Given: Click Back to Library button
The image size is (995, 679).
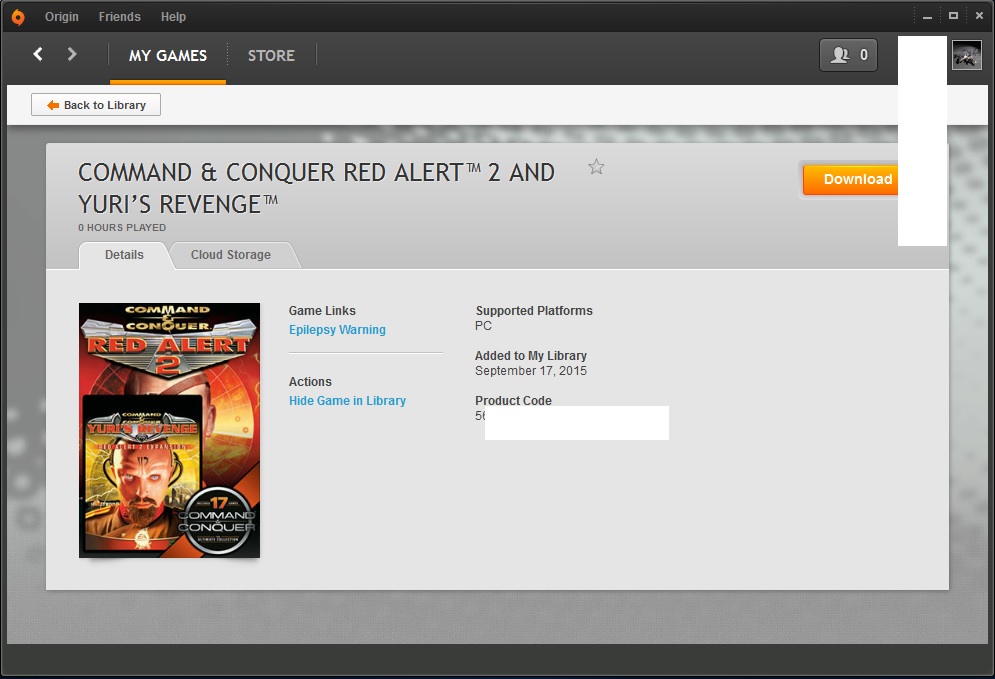Looking at the screenshot, I should pos(96,105).
